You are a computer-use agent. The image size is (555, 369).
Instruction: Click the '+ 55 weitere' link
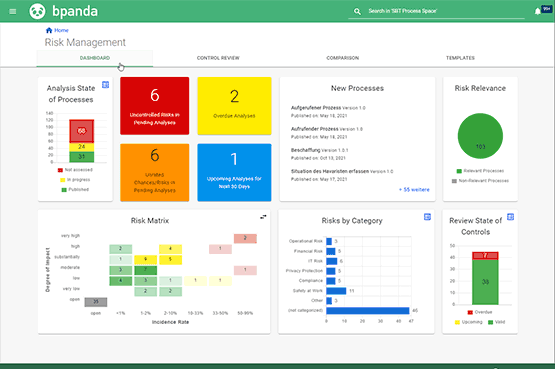pos(414,190)
